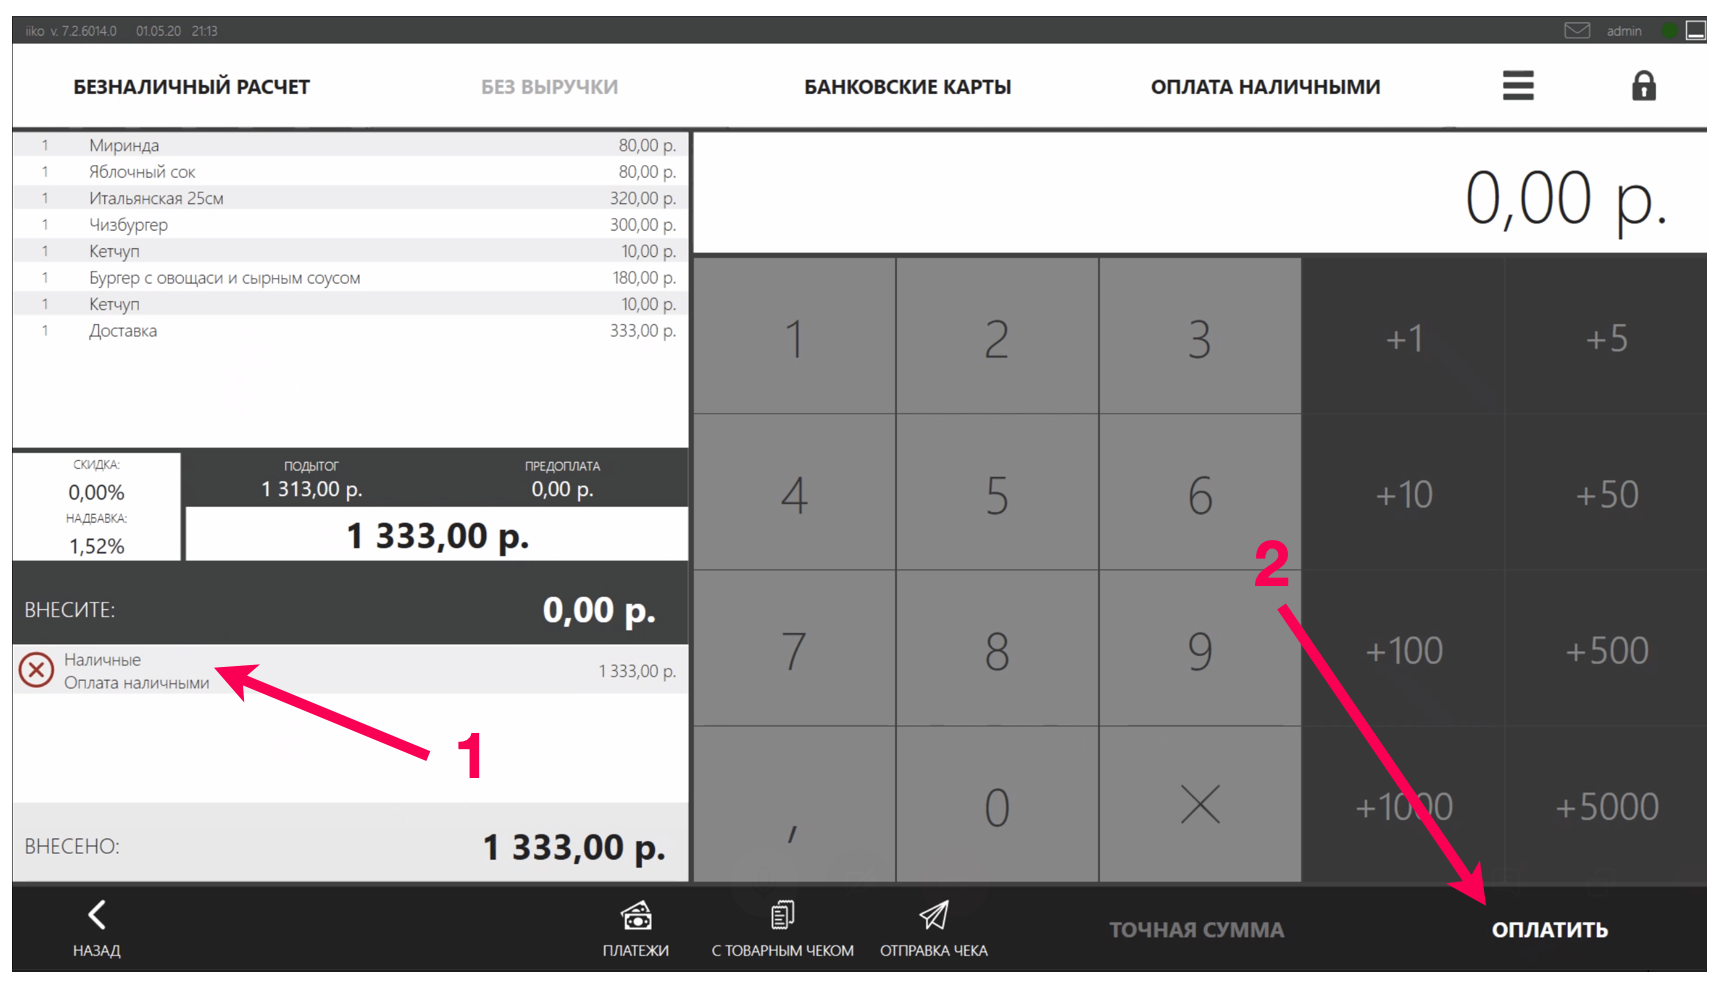Remove the cash payment with red X
The width and height of the screenshot is (1720, 992).
click(37, 670)
